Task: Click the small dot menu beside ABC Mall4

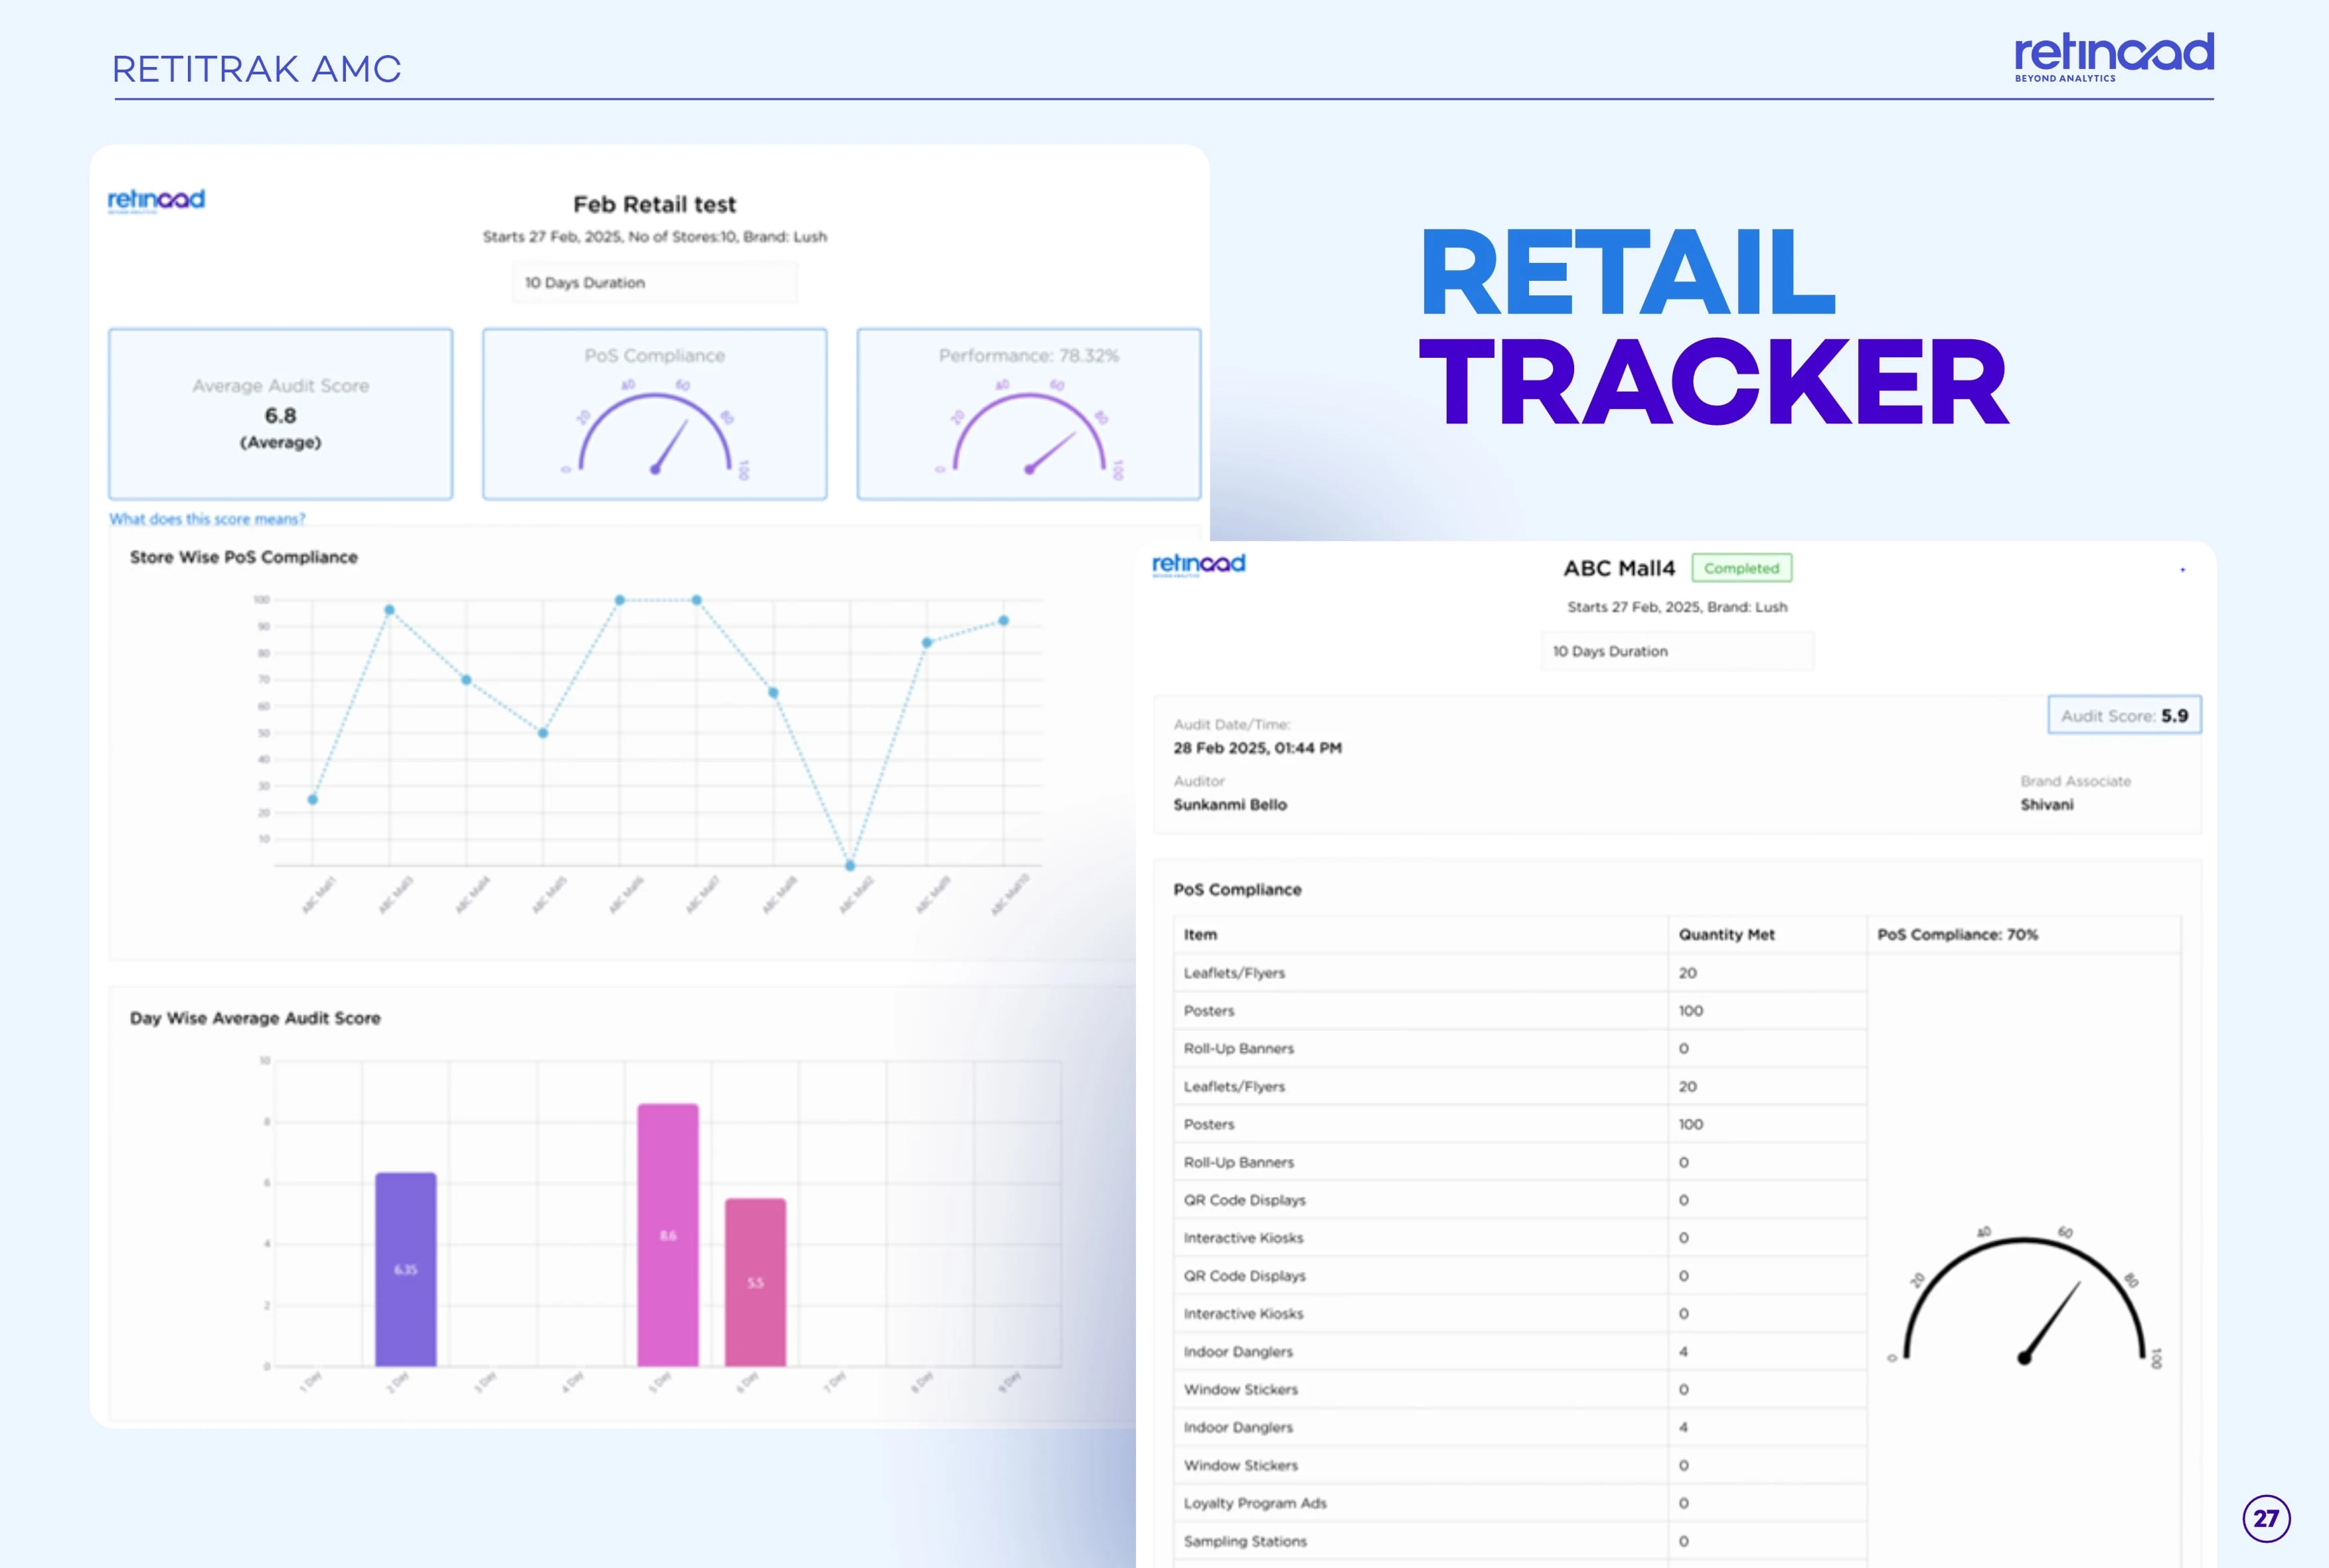Action: pos(2182,570)
